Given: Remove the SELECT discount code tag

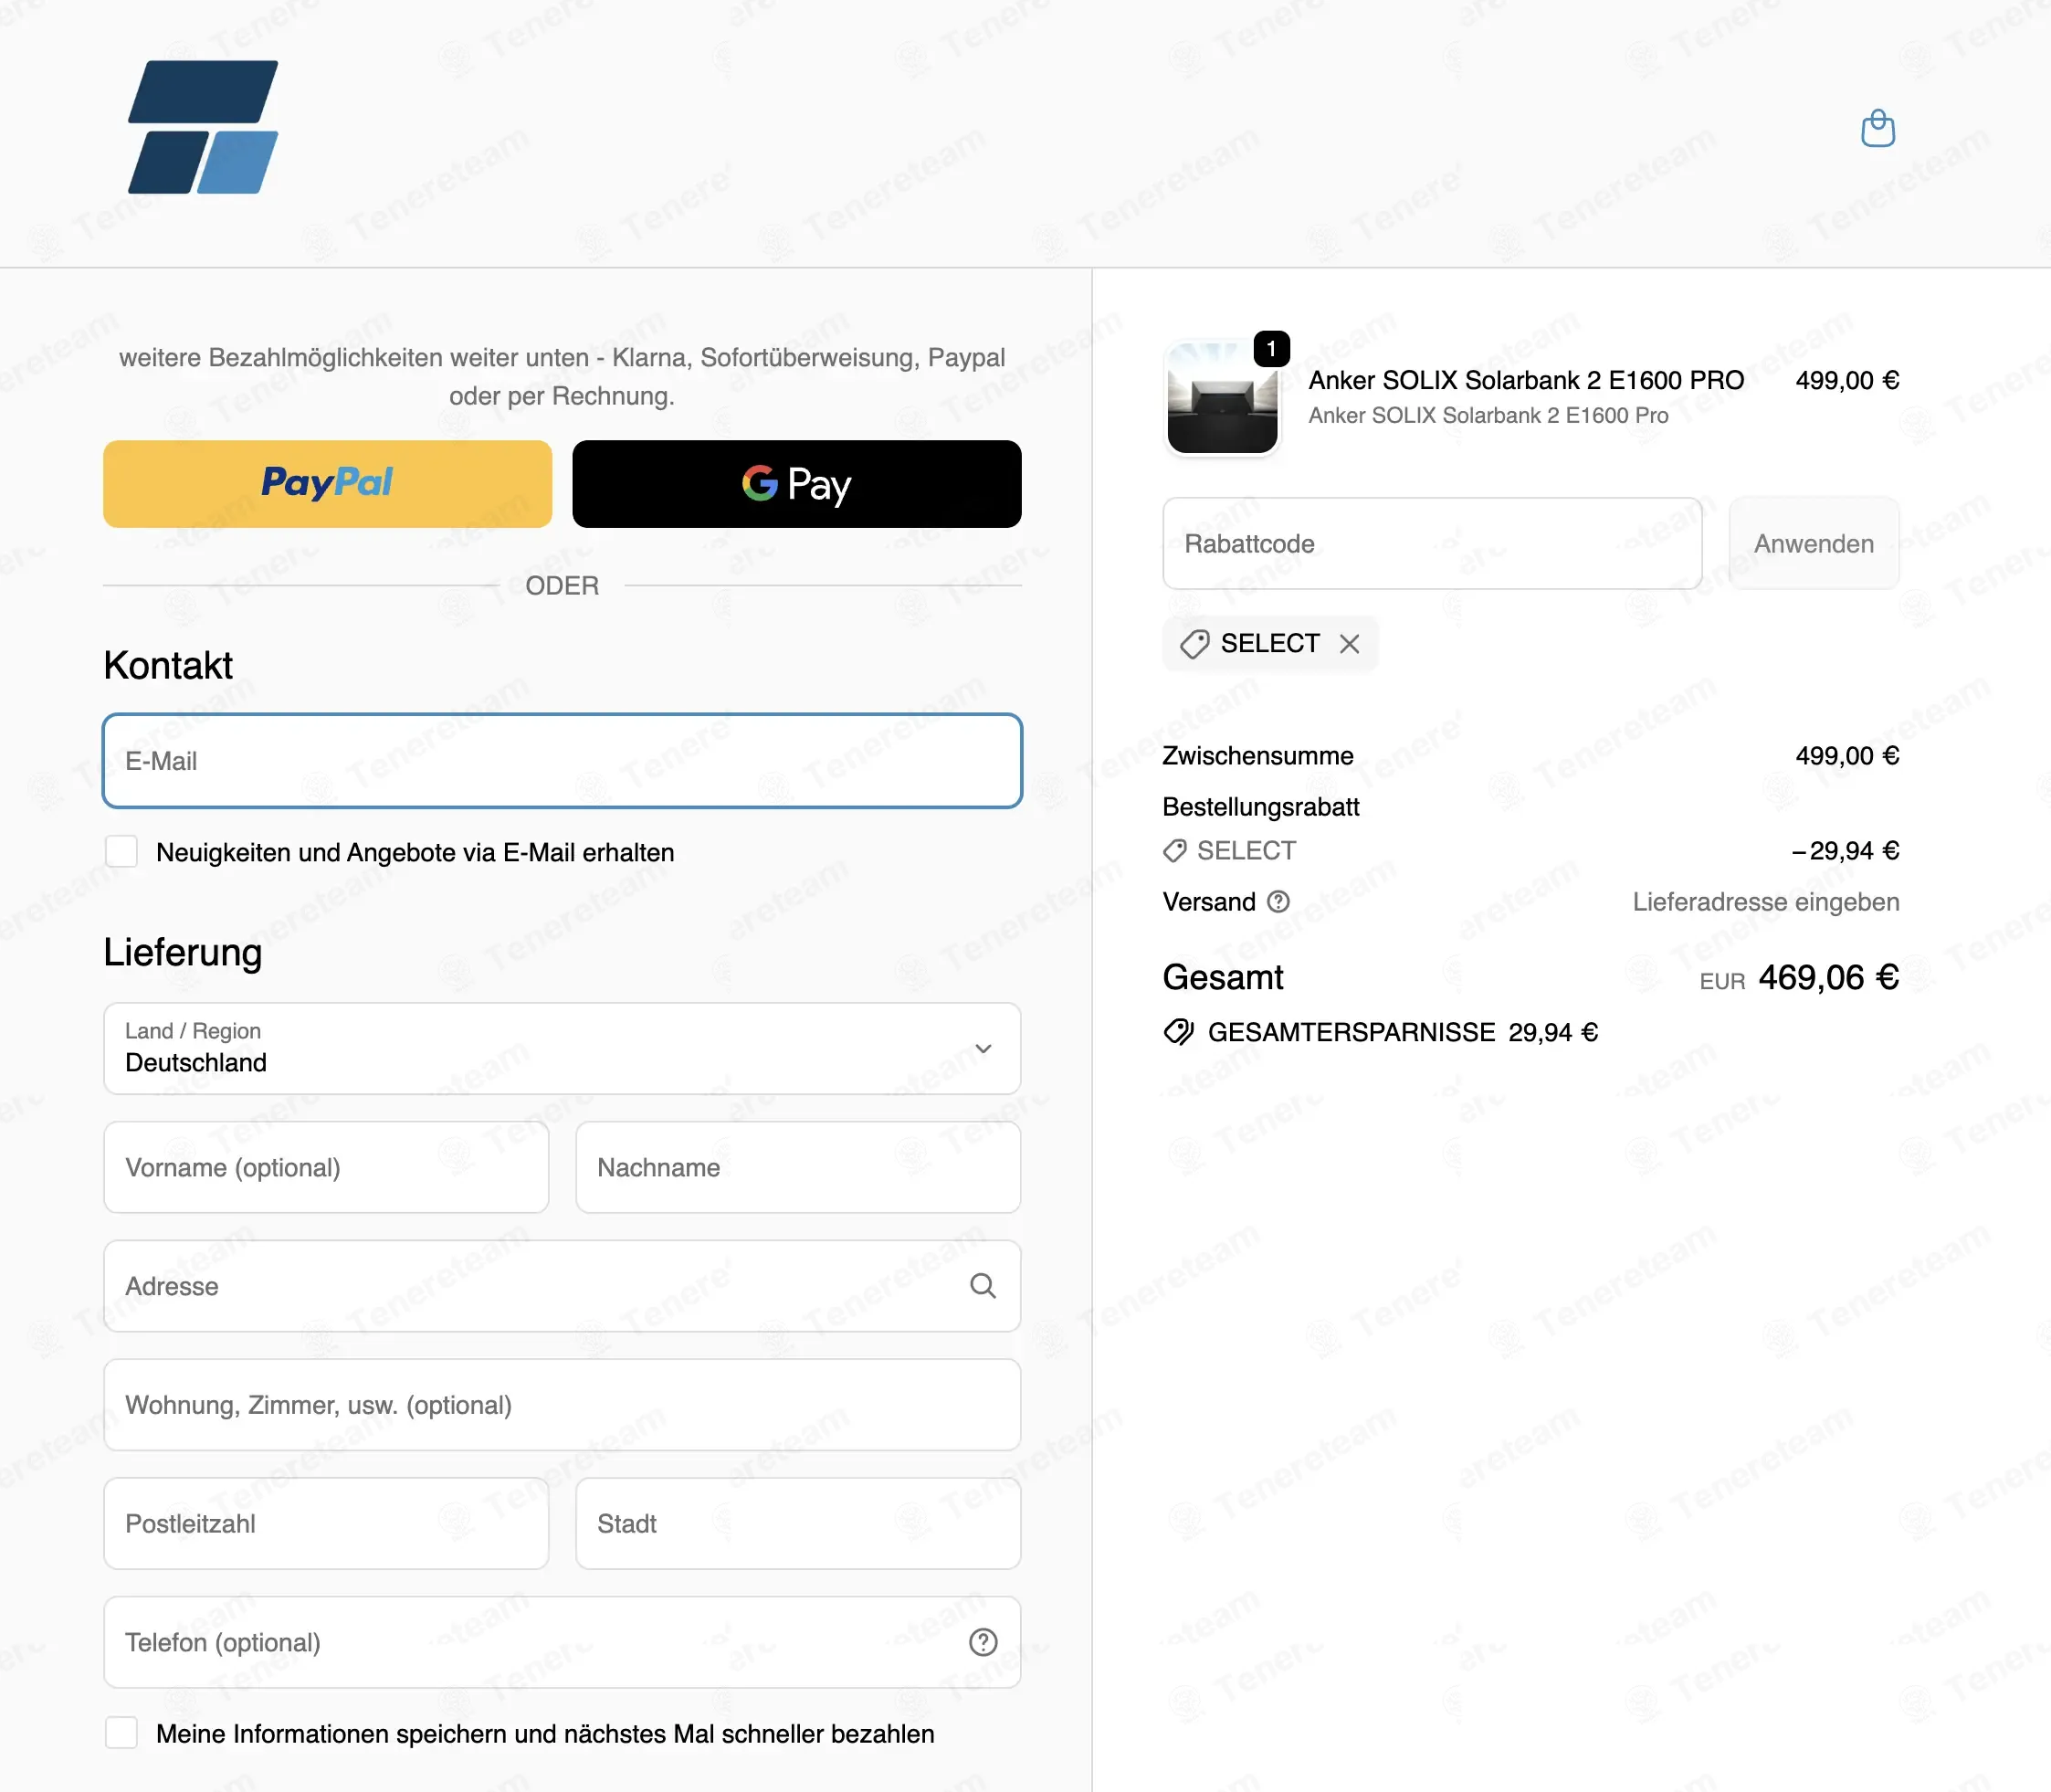Looking at the screenshot, I should 1349,644.
